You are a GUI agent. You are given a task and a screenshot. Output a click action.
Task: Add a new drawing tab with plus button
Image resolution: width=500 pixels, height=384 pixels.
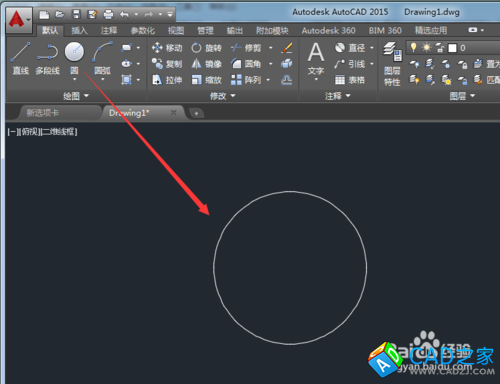196,113
